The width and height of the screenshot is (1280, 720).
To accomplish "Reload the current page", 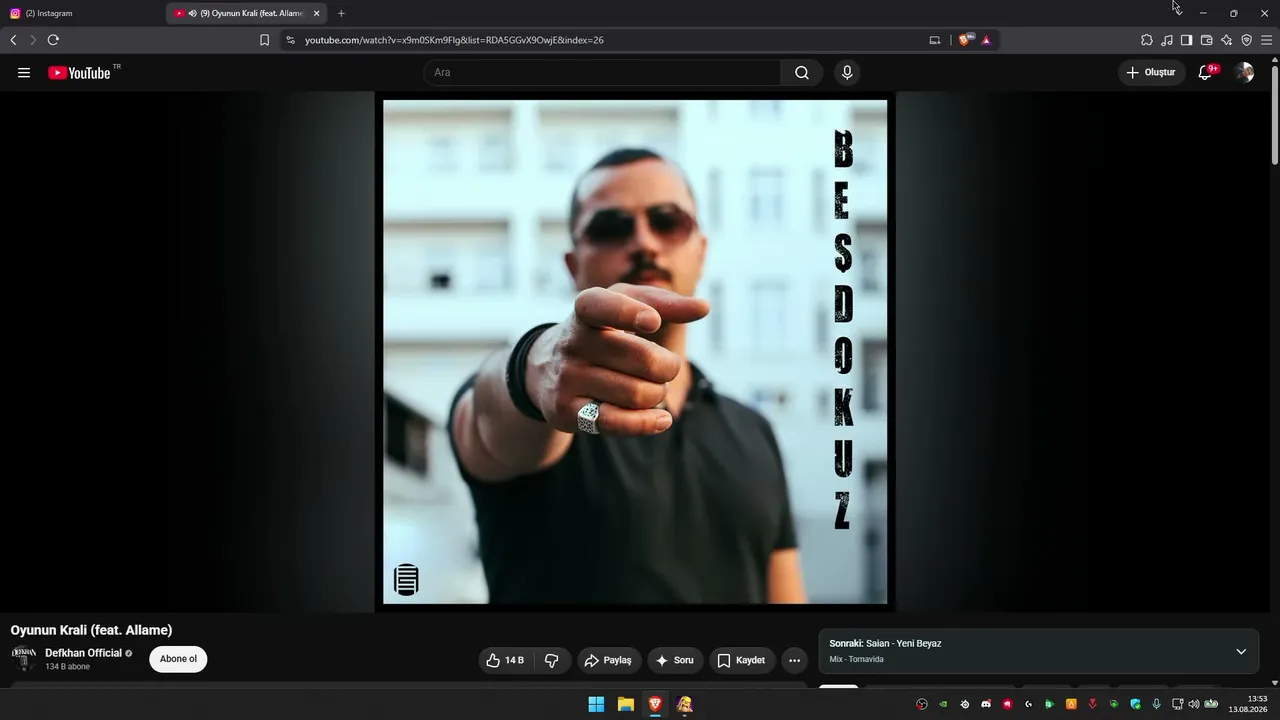I will pyautogui.click(x=53, y=40).
